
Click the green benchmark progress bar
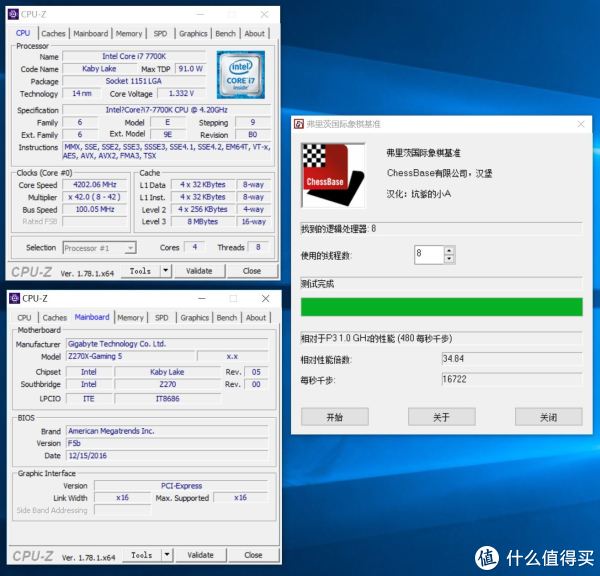442,307
